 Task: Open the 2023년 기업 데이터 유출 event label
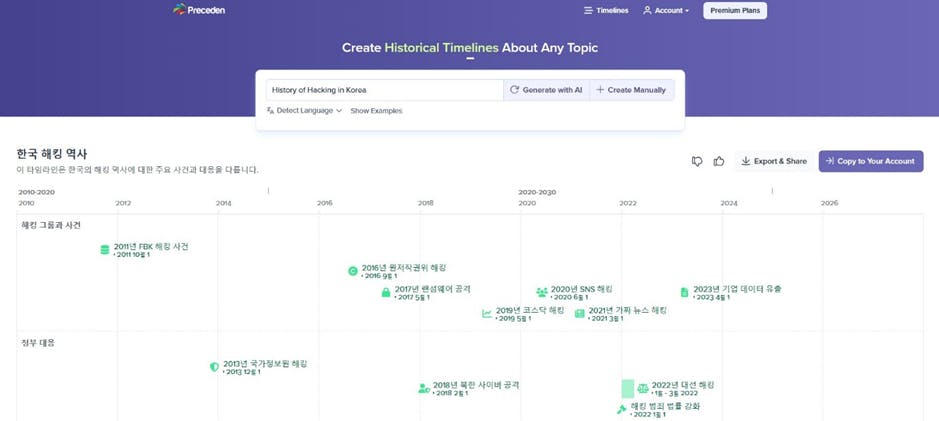click(737, 289)
